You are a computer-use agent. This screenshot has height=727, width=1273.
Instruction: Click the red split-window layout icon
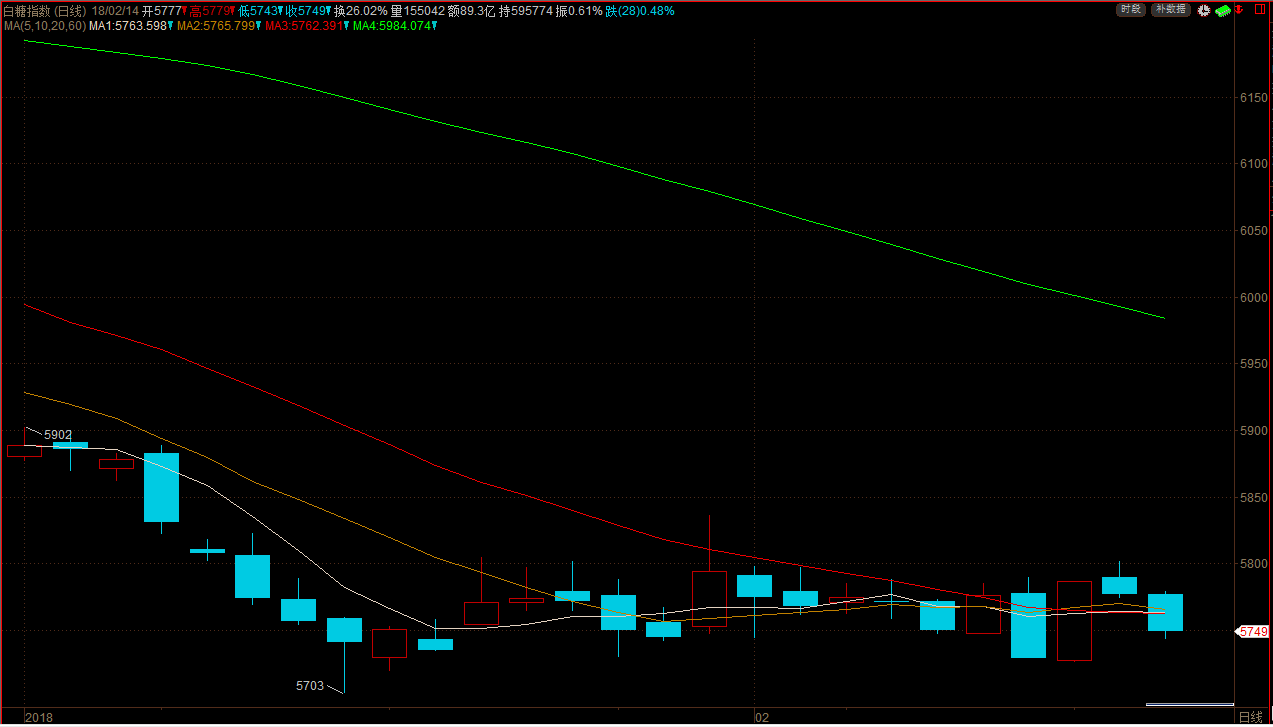click(1260, 9)
